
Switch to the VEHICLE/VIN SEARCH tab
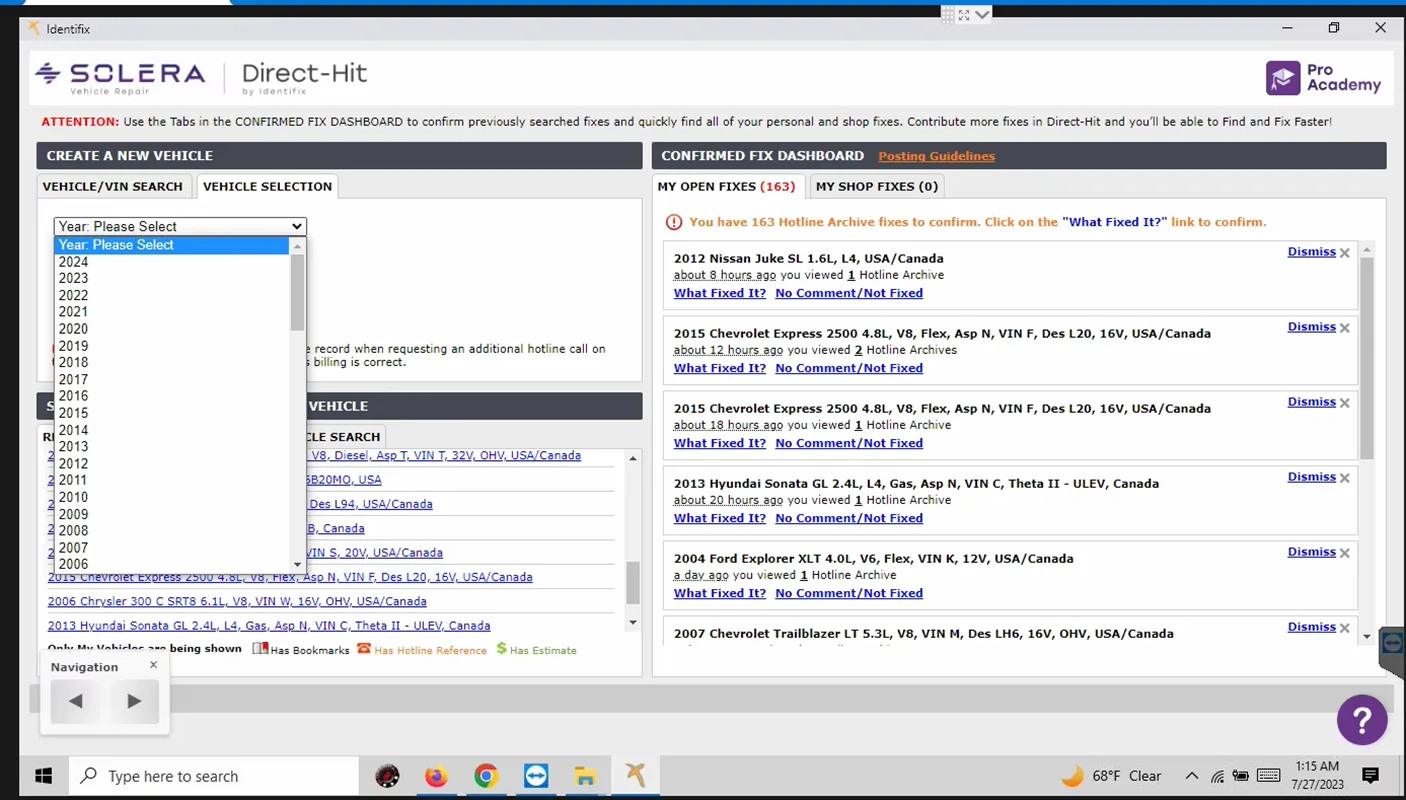112,186
